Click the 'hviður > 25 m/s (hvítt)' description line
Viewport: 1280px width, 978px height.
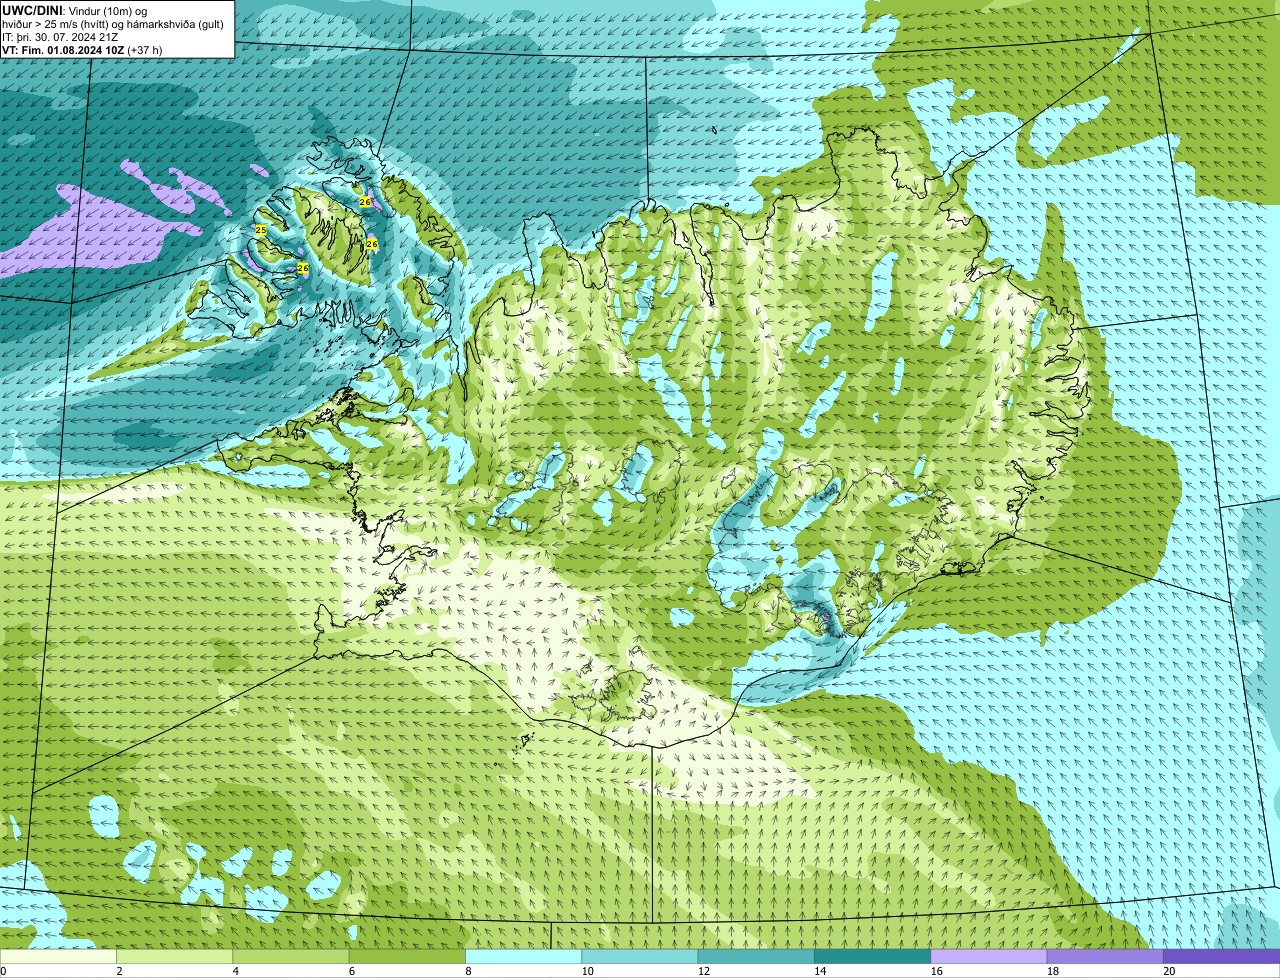pyautogui.click(x=113, y=24)
